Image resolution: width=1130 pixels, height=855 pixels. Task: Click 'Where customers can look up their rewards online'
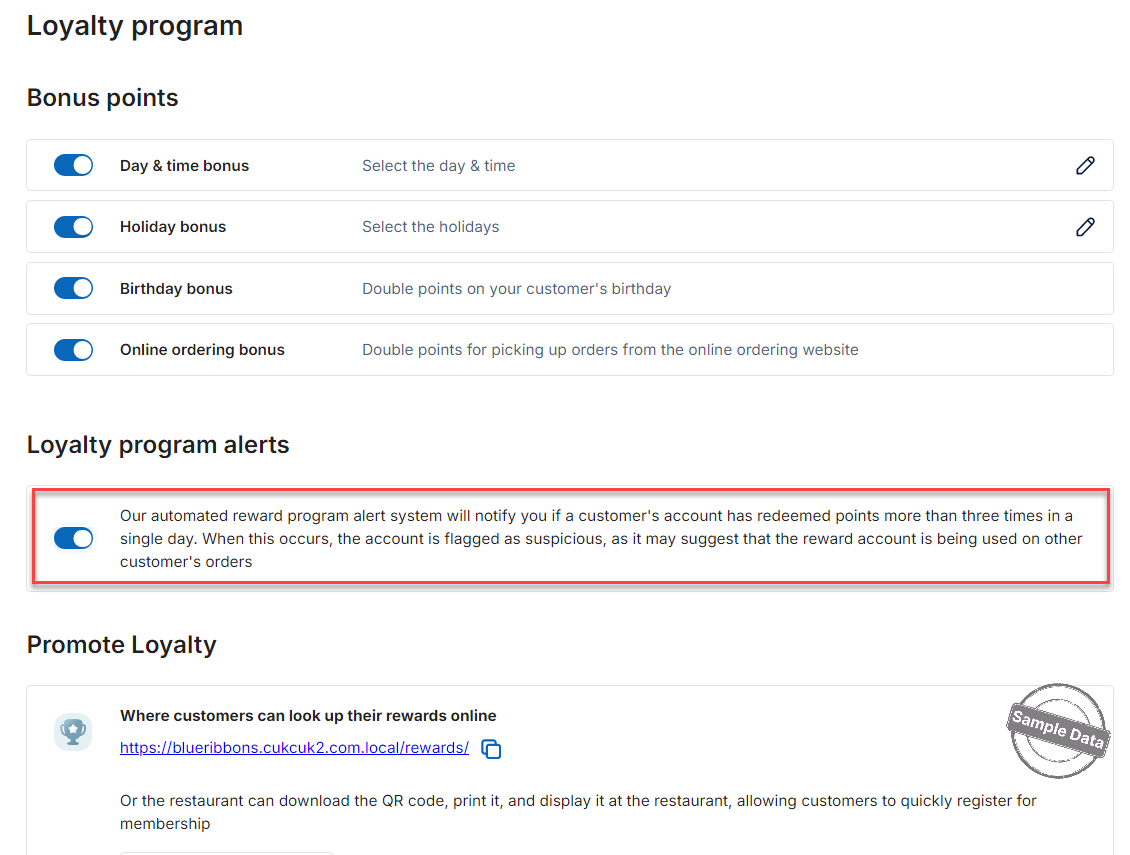(x=308, y=716)
